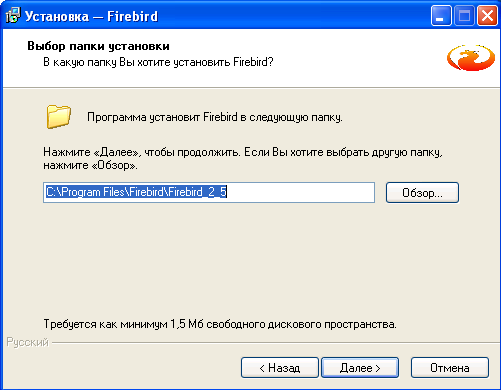Click the required disk space message 1,5 Мб
501x390 pixels.
point(220,324)
